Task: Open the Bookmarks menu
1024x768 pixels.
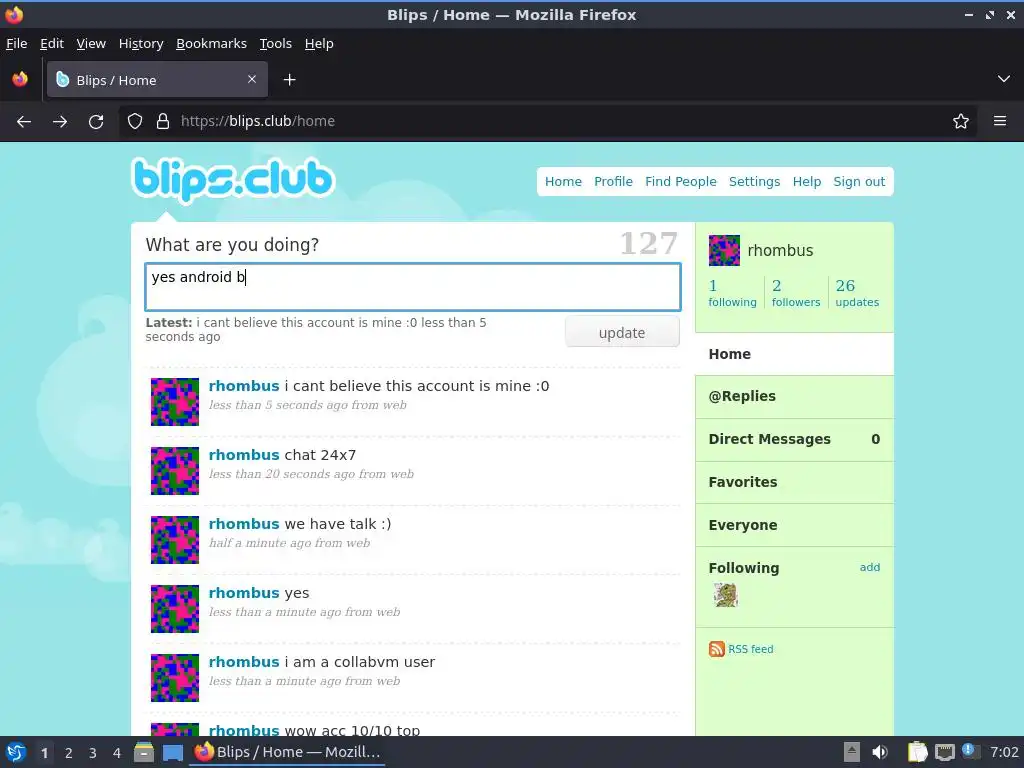Action: tap(212, 44)
